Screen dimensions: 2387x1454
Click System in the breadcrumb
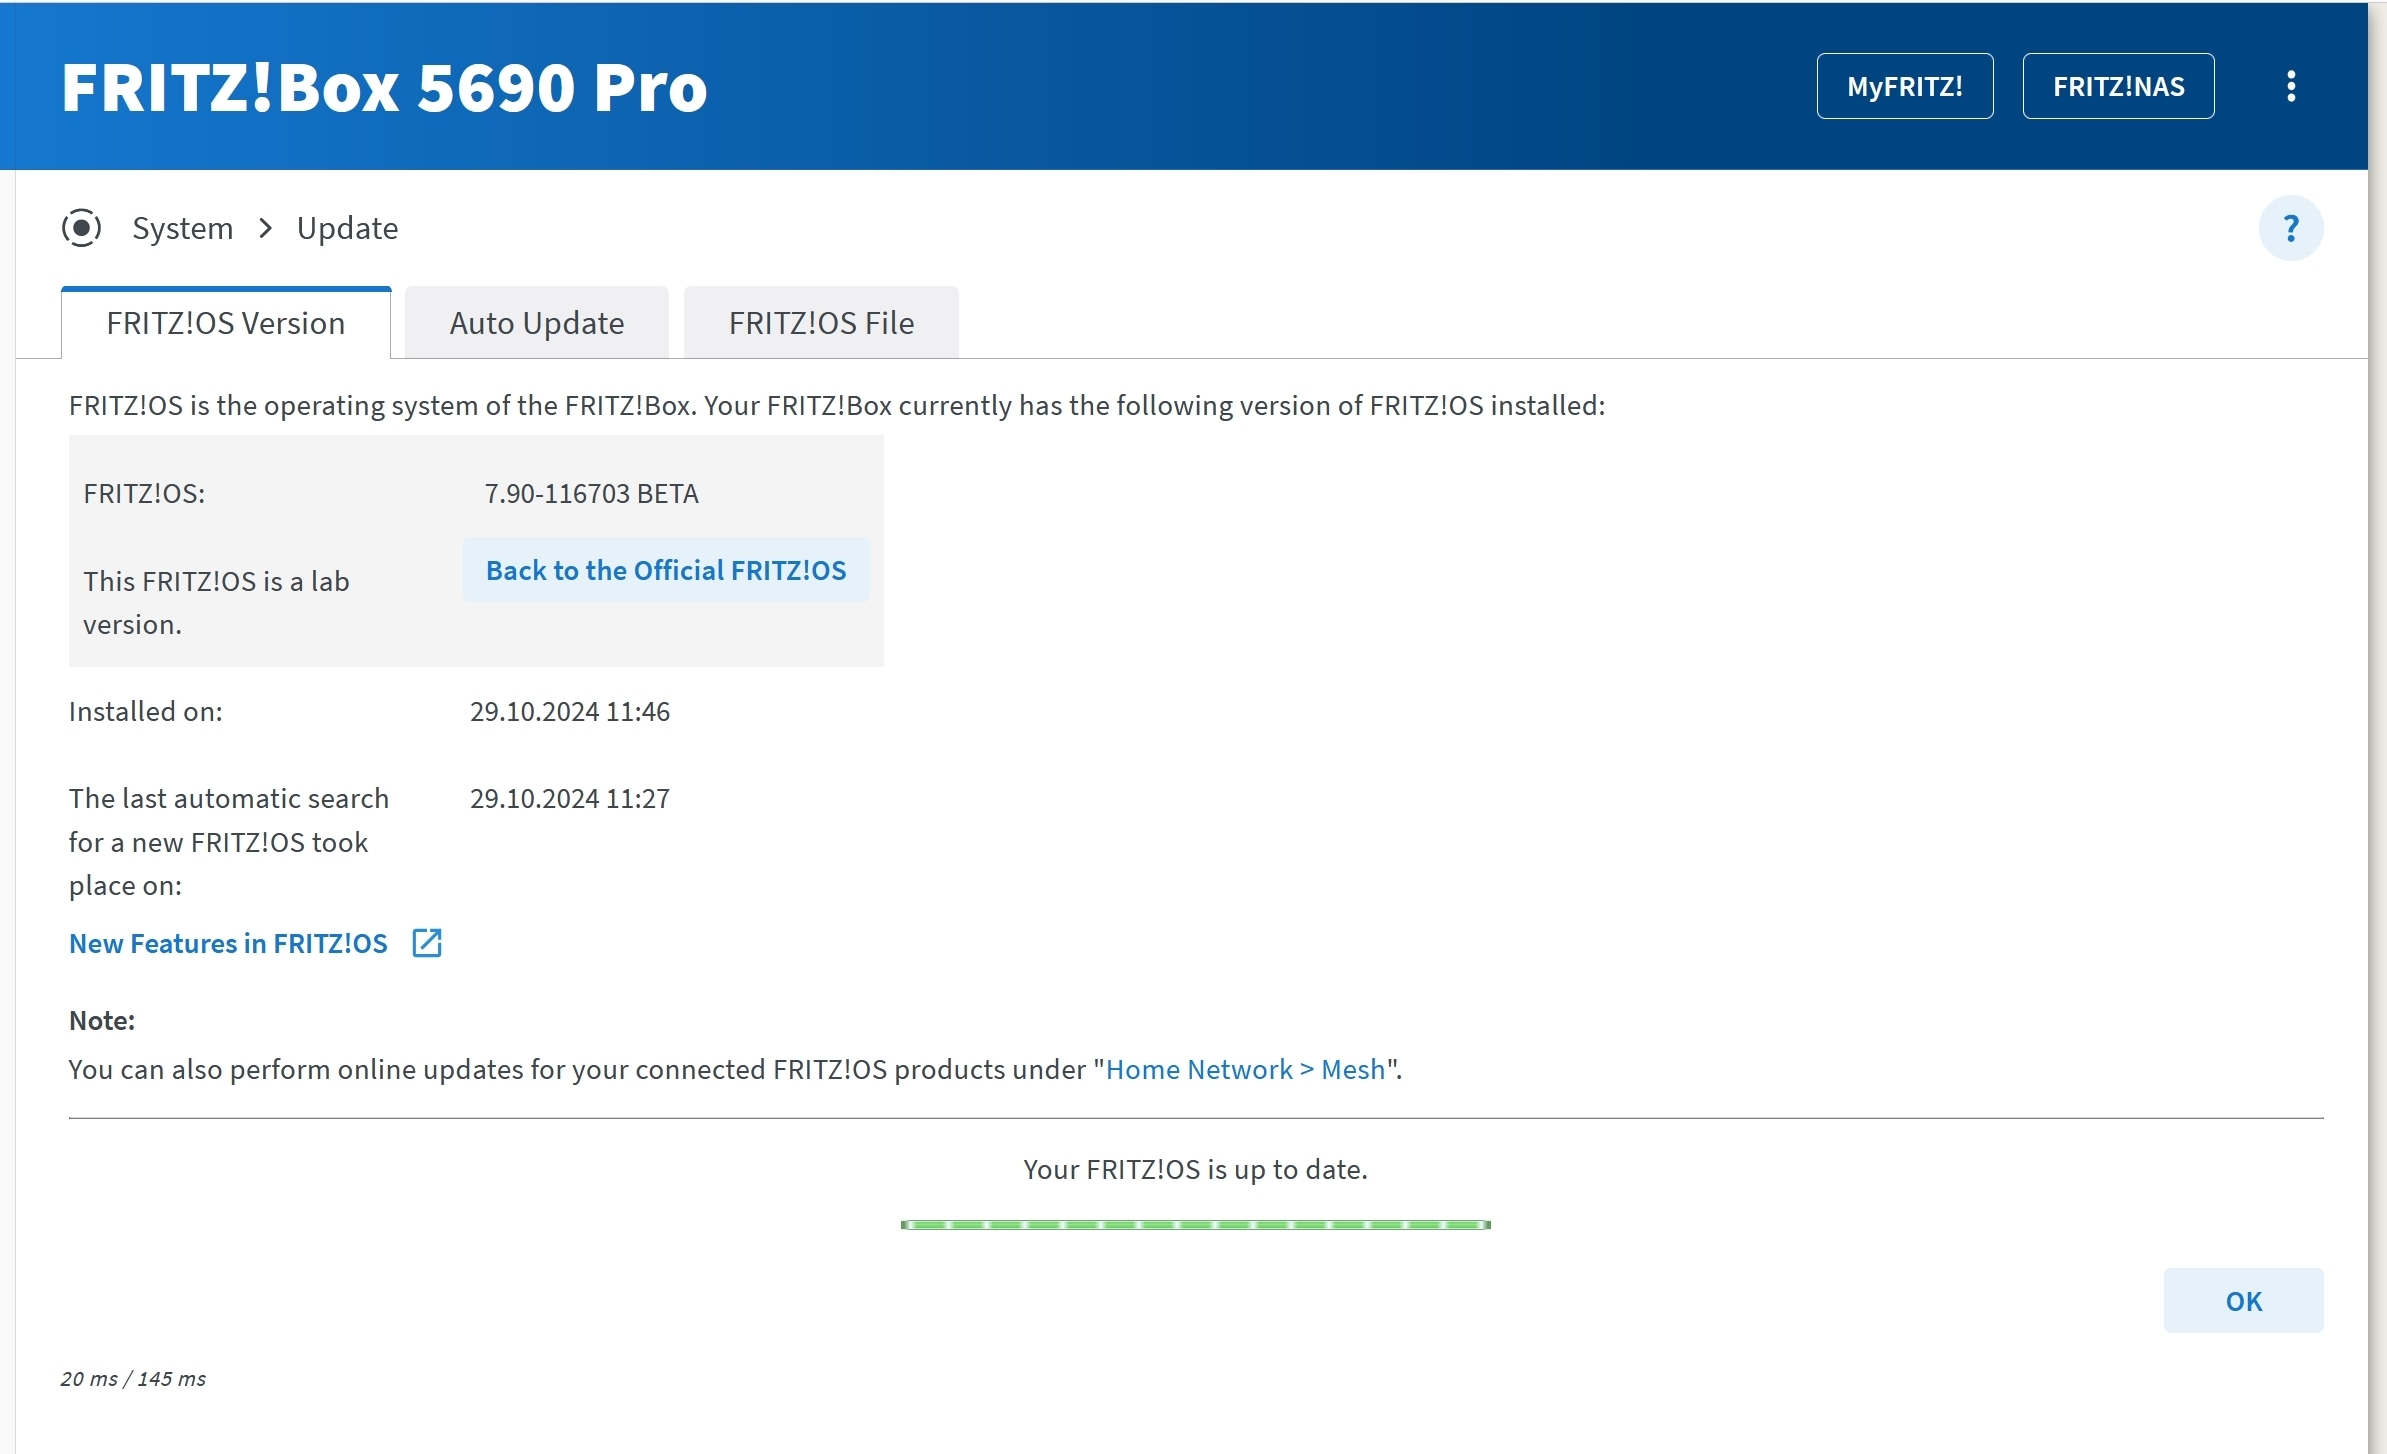click(x=183, y=228)
